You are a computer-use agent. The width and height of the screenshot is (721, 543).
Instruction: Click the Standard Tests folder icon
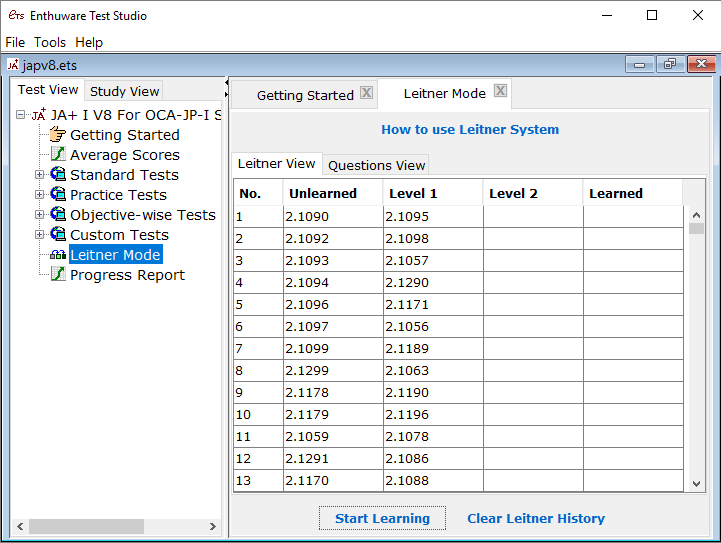pyautogui.click(x=58, y=175)
